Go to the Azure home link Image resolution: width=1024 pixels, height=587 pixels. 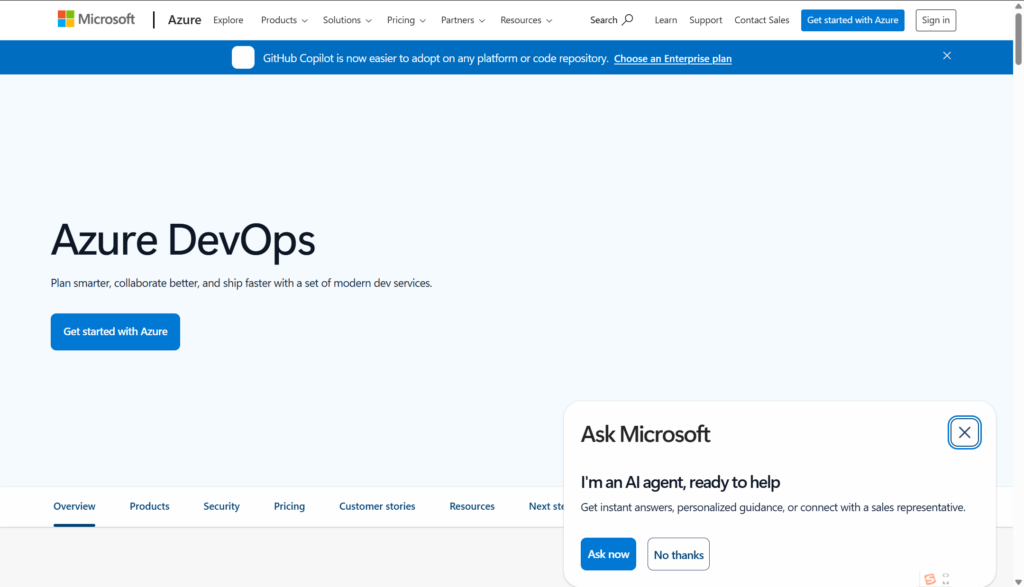pyautogui.click(x=184, y=20)
